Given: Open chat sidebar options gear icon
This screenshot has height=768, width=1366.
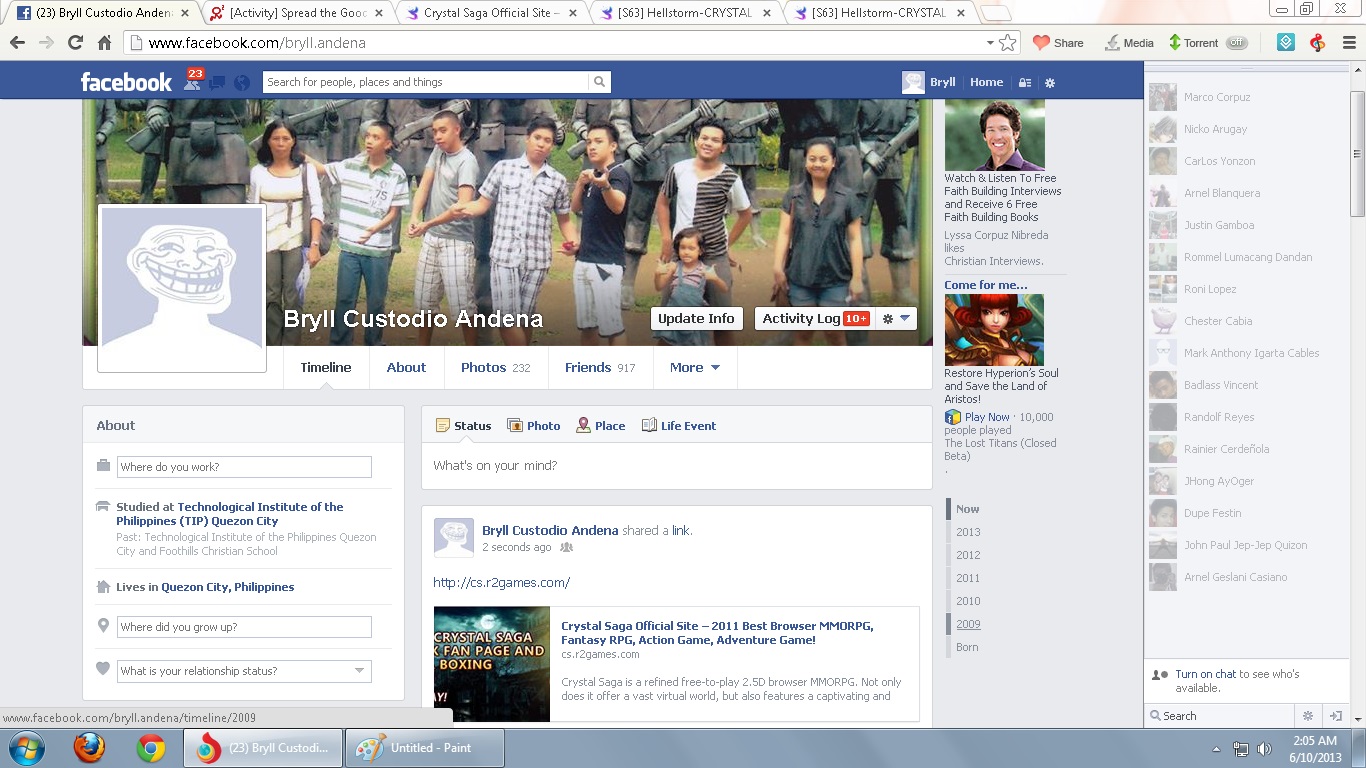Looking at the screenshot, I should (x=1307, y=716).
